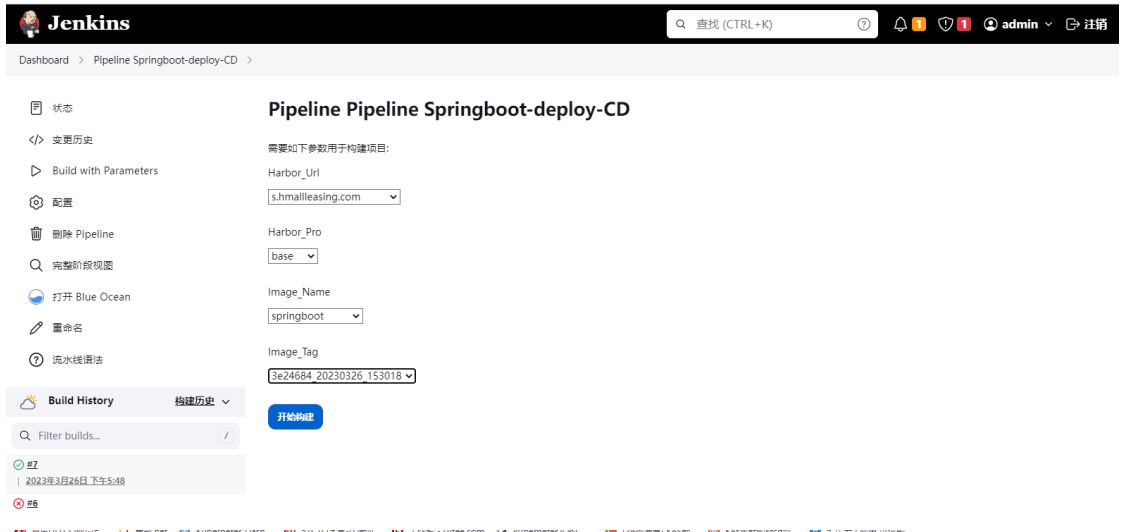Click the security shield warning icon
The width and height of the screenshot is (1125, 532).
point(945,24)
